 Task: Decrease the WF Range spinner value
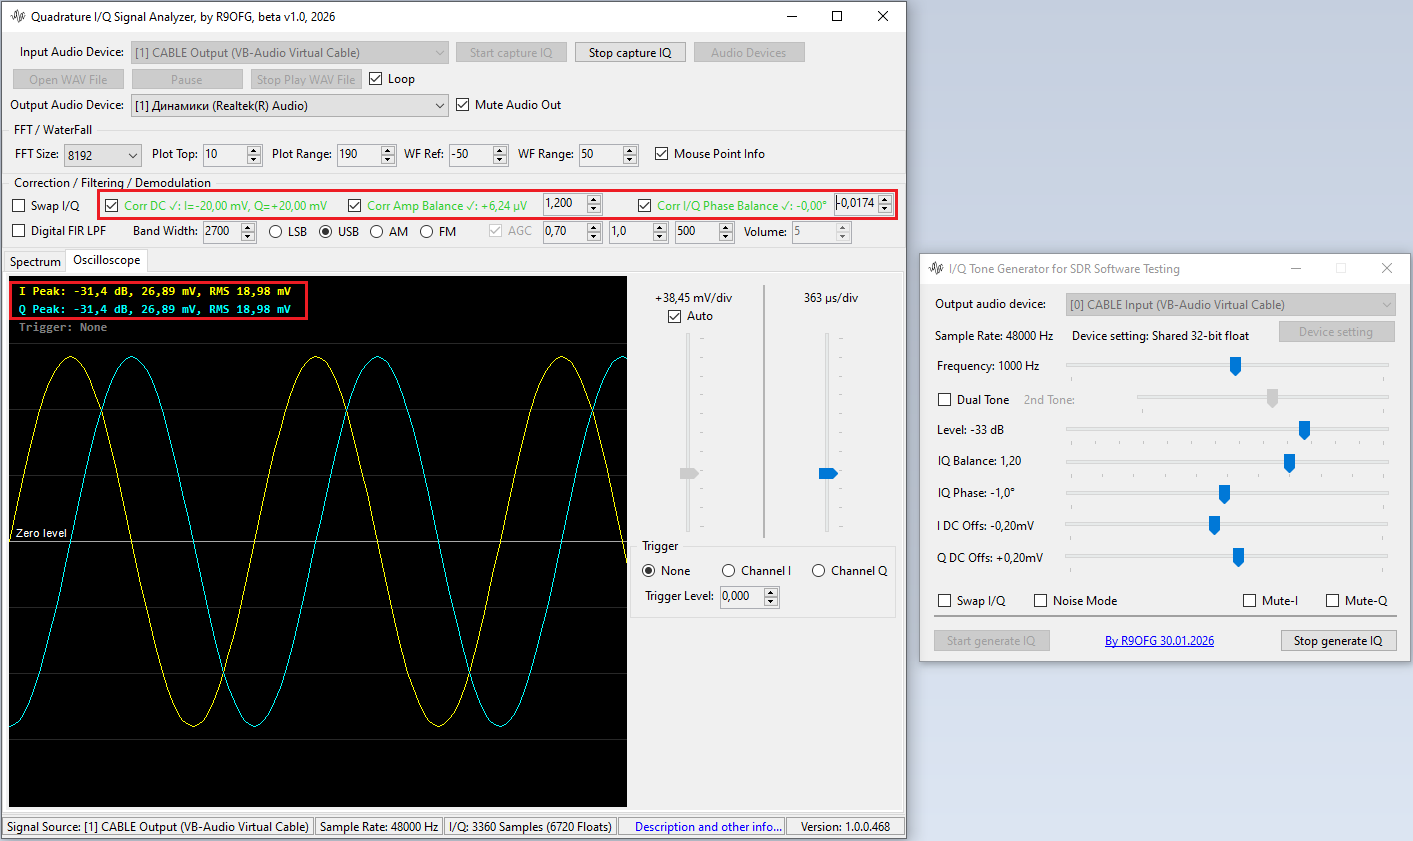(630, 159)
